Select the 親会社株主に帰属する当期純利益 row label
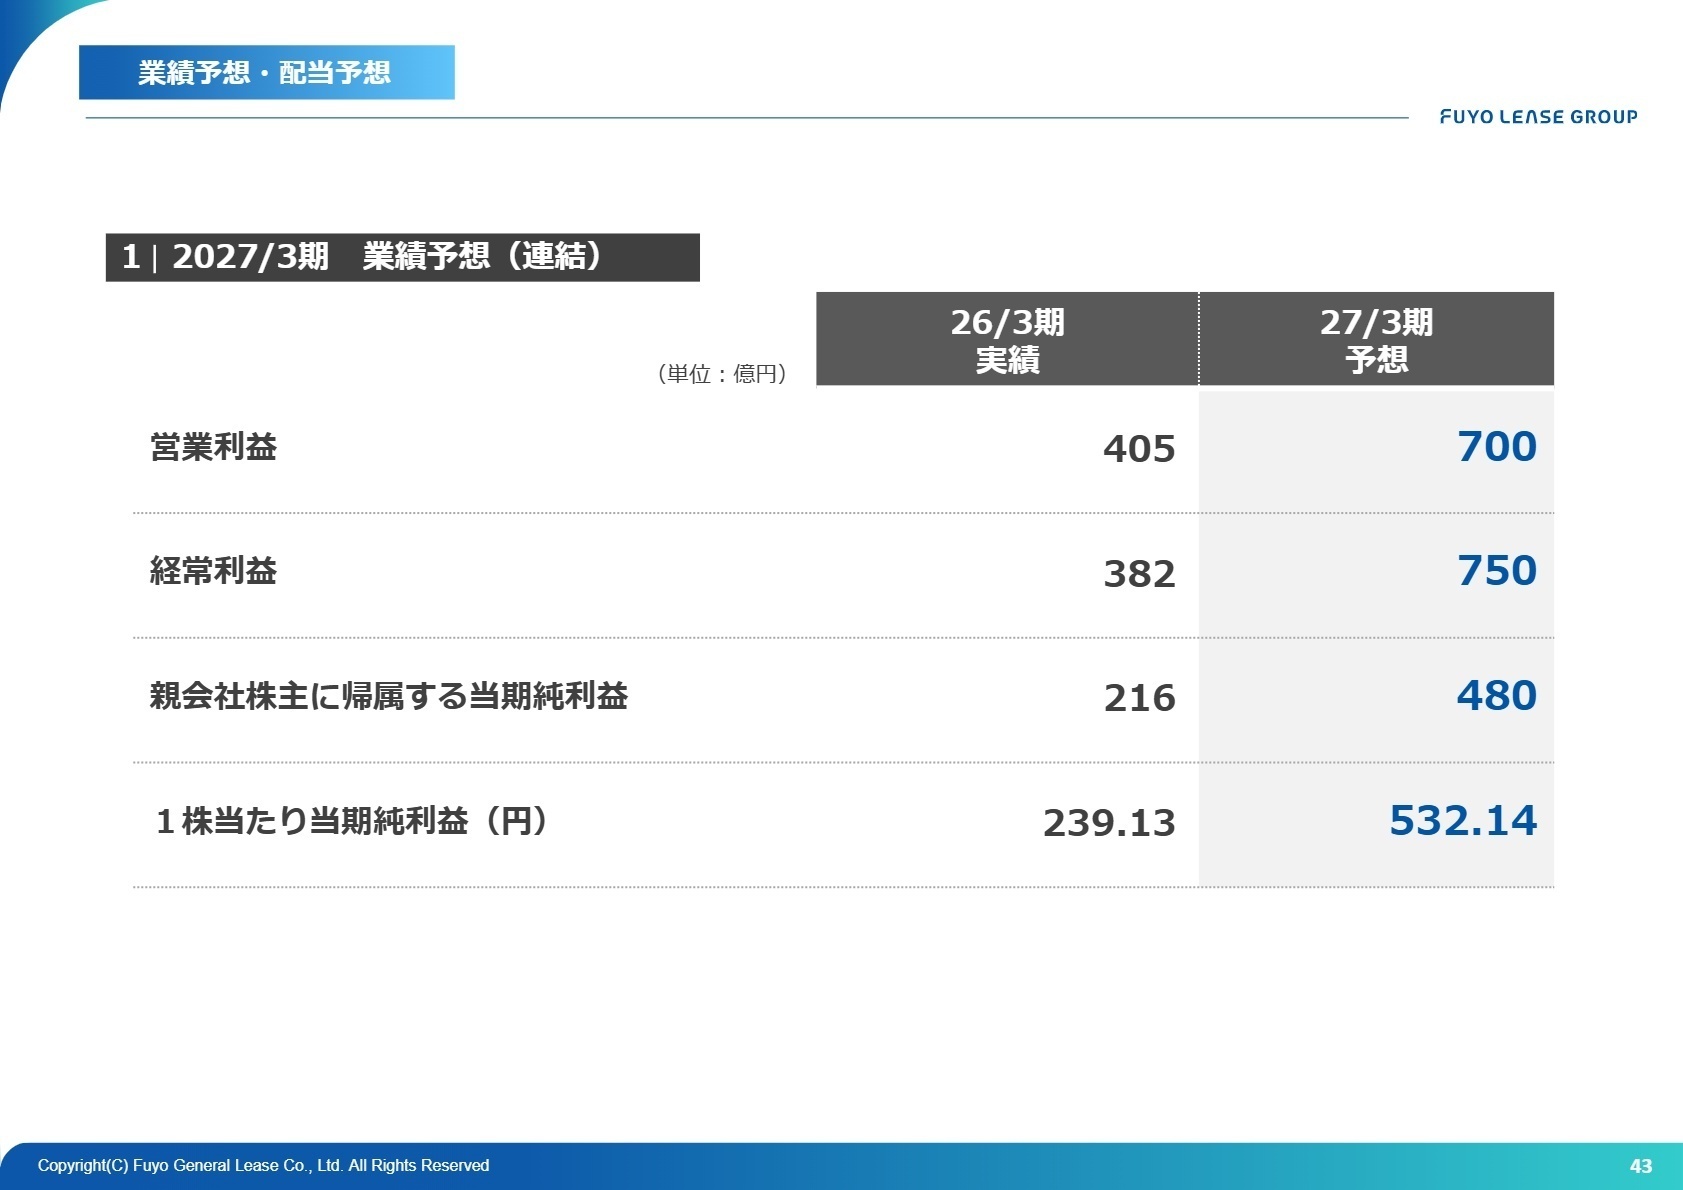 click(389, 695)
